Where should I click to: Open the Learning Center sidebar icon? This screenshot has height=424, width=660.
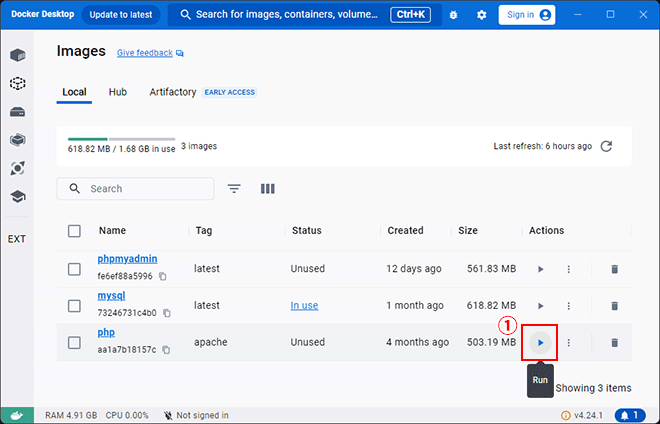click(x=18, y=197)
